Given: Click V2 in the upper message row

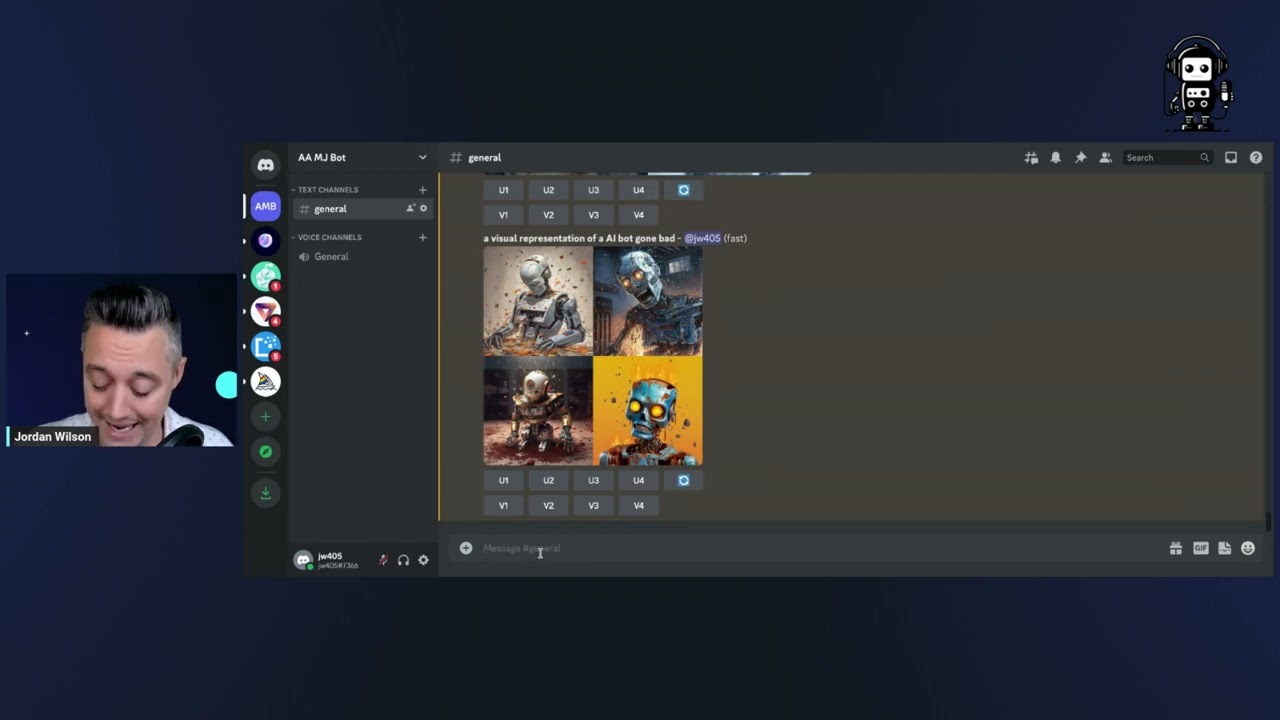Looking at the screenshot, I should click(548, 215).
